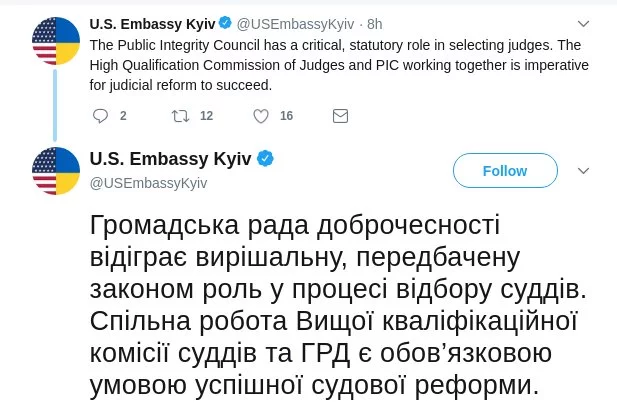Follow U.S. Embassy Kyiv
This screenshot has width=617, height=409.
click(504, 171)
